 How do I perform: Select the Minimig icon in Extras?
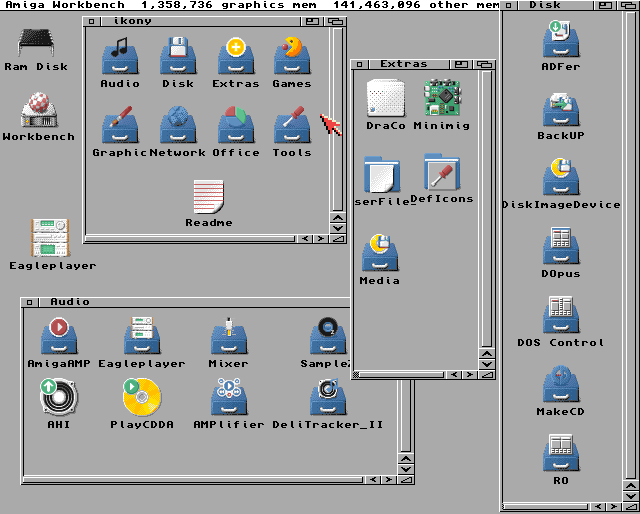click(441, 99)
